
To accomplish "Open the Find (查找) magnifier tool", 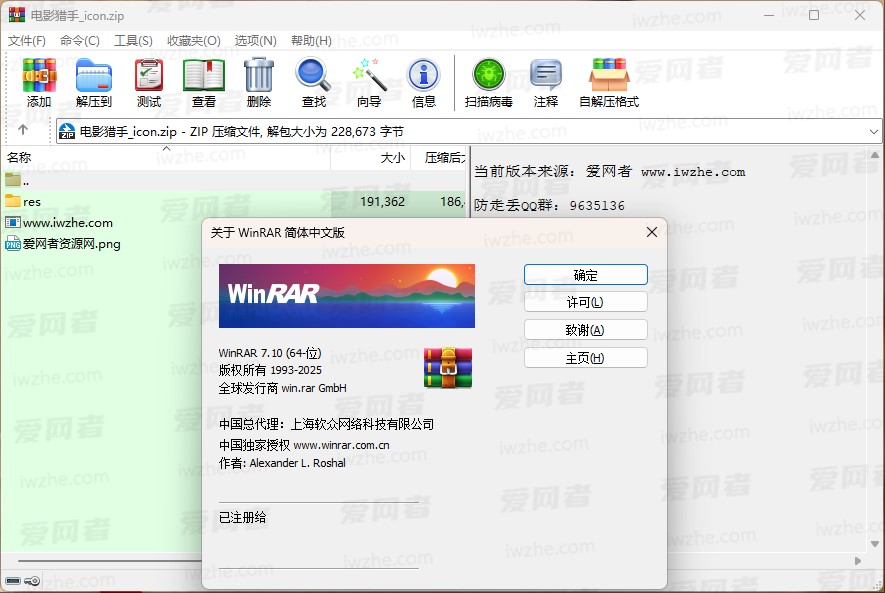I will coord(313,75).
